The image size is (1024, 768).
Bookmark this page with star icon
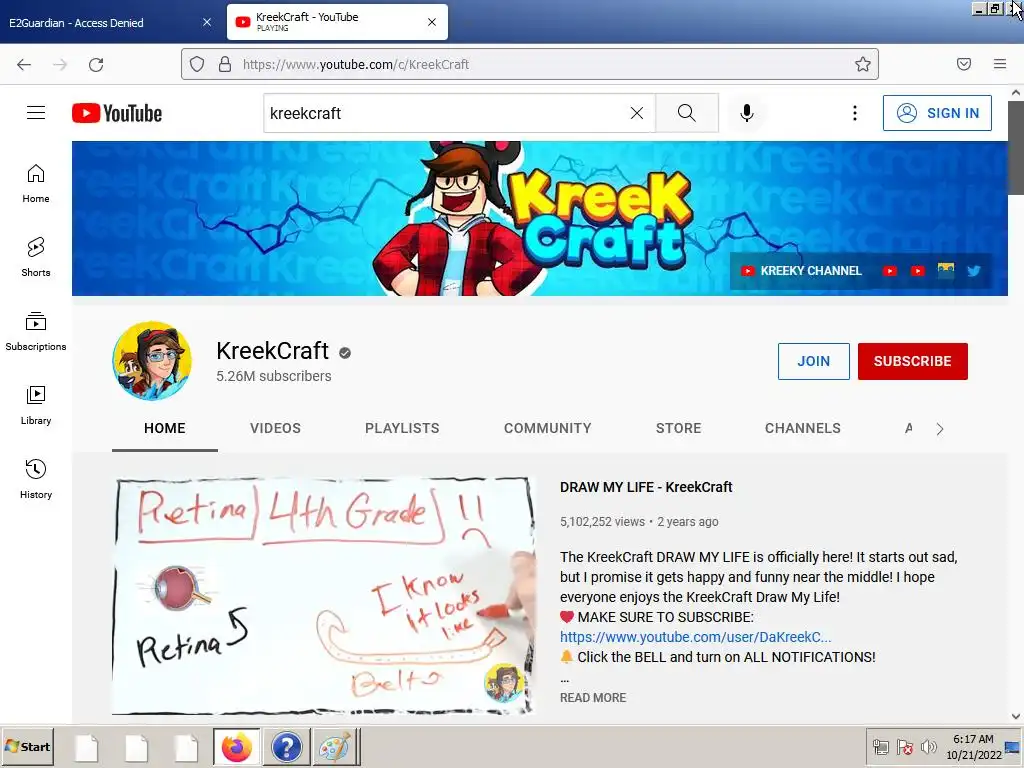863,64
